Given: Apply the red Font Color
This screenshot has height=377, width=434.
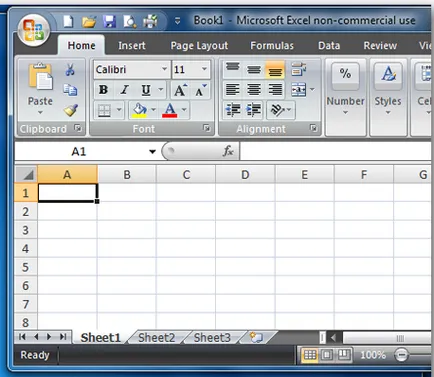Looking at the screenshot, I should pos(170,110).
